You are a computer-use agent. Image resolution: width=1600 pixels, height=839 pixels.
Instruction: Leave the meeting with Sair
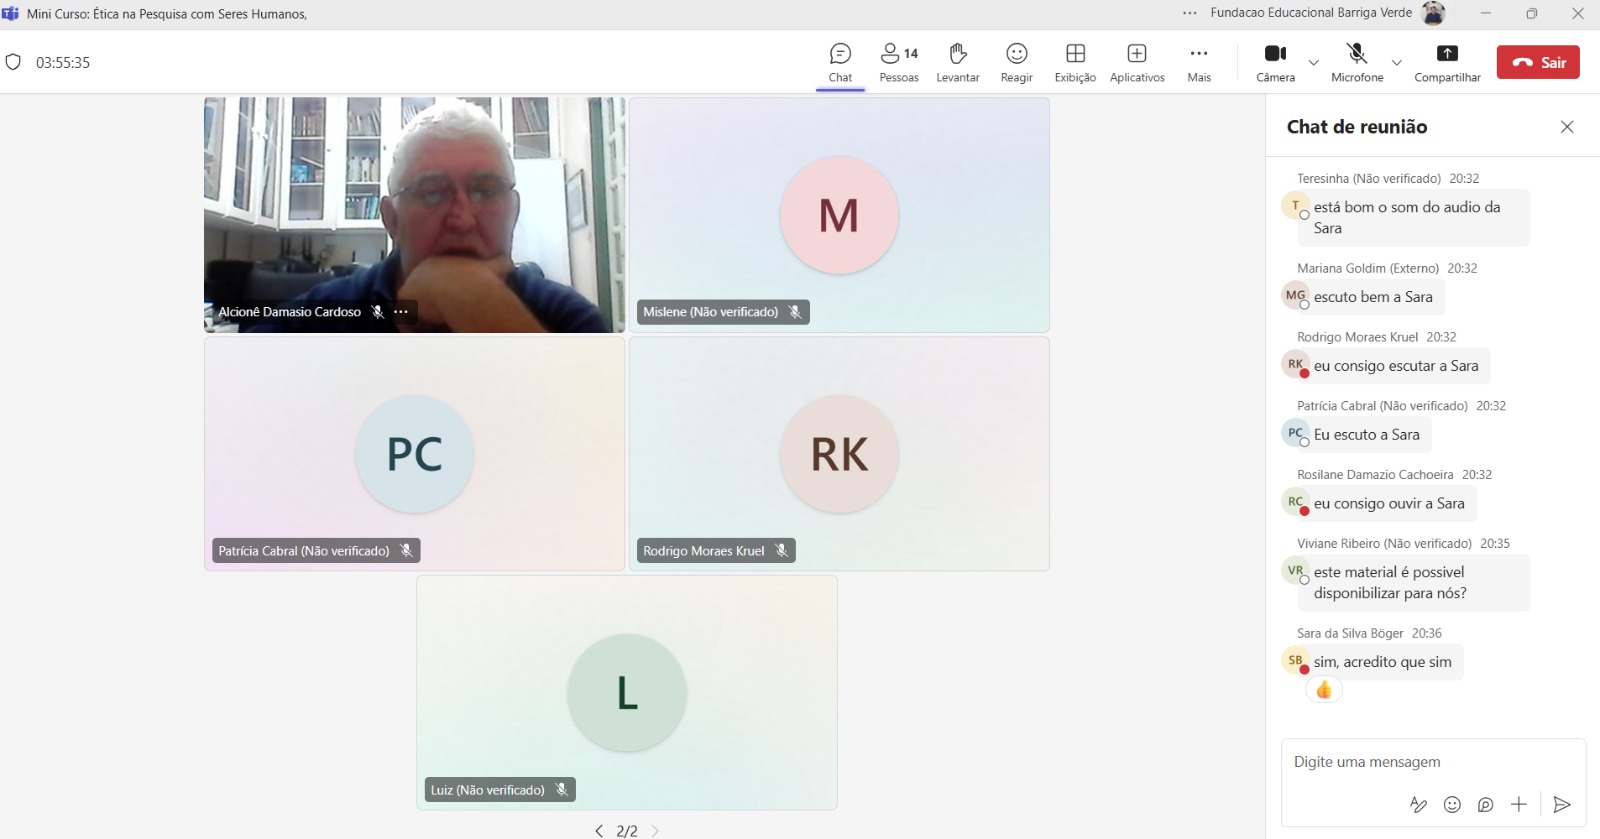click(1538, 62)
